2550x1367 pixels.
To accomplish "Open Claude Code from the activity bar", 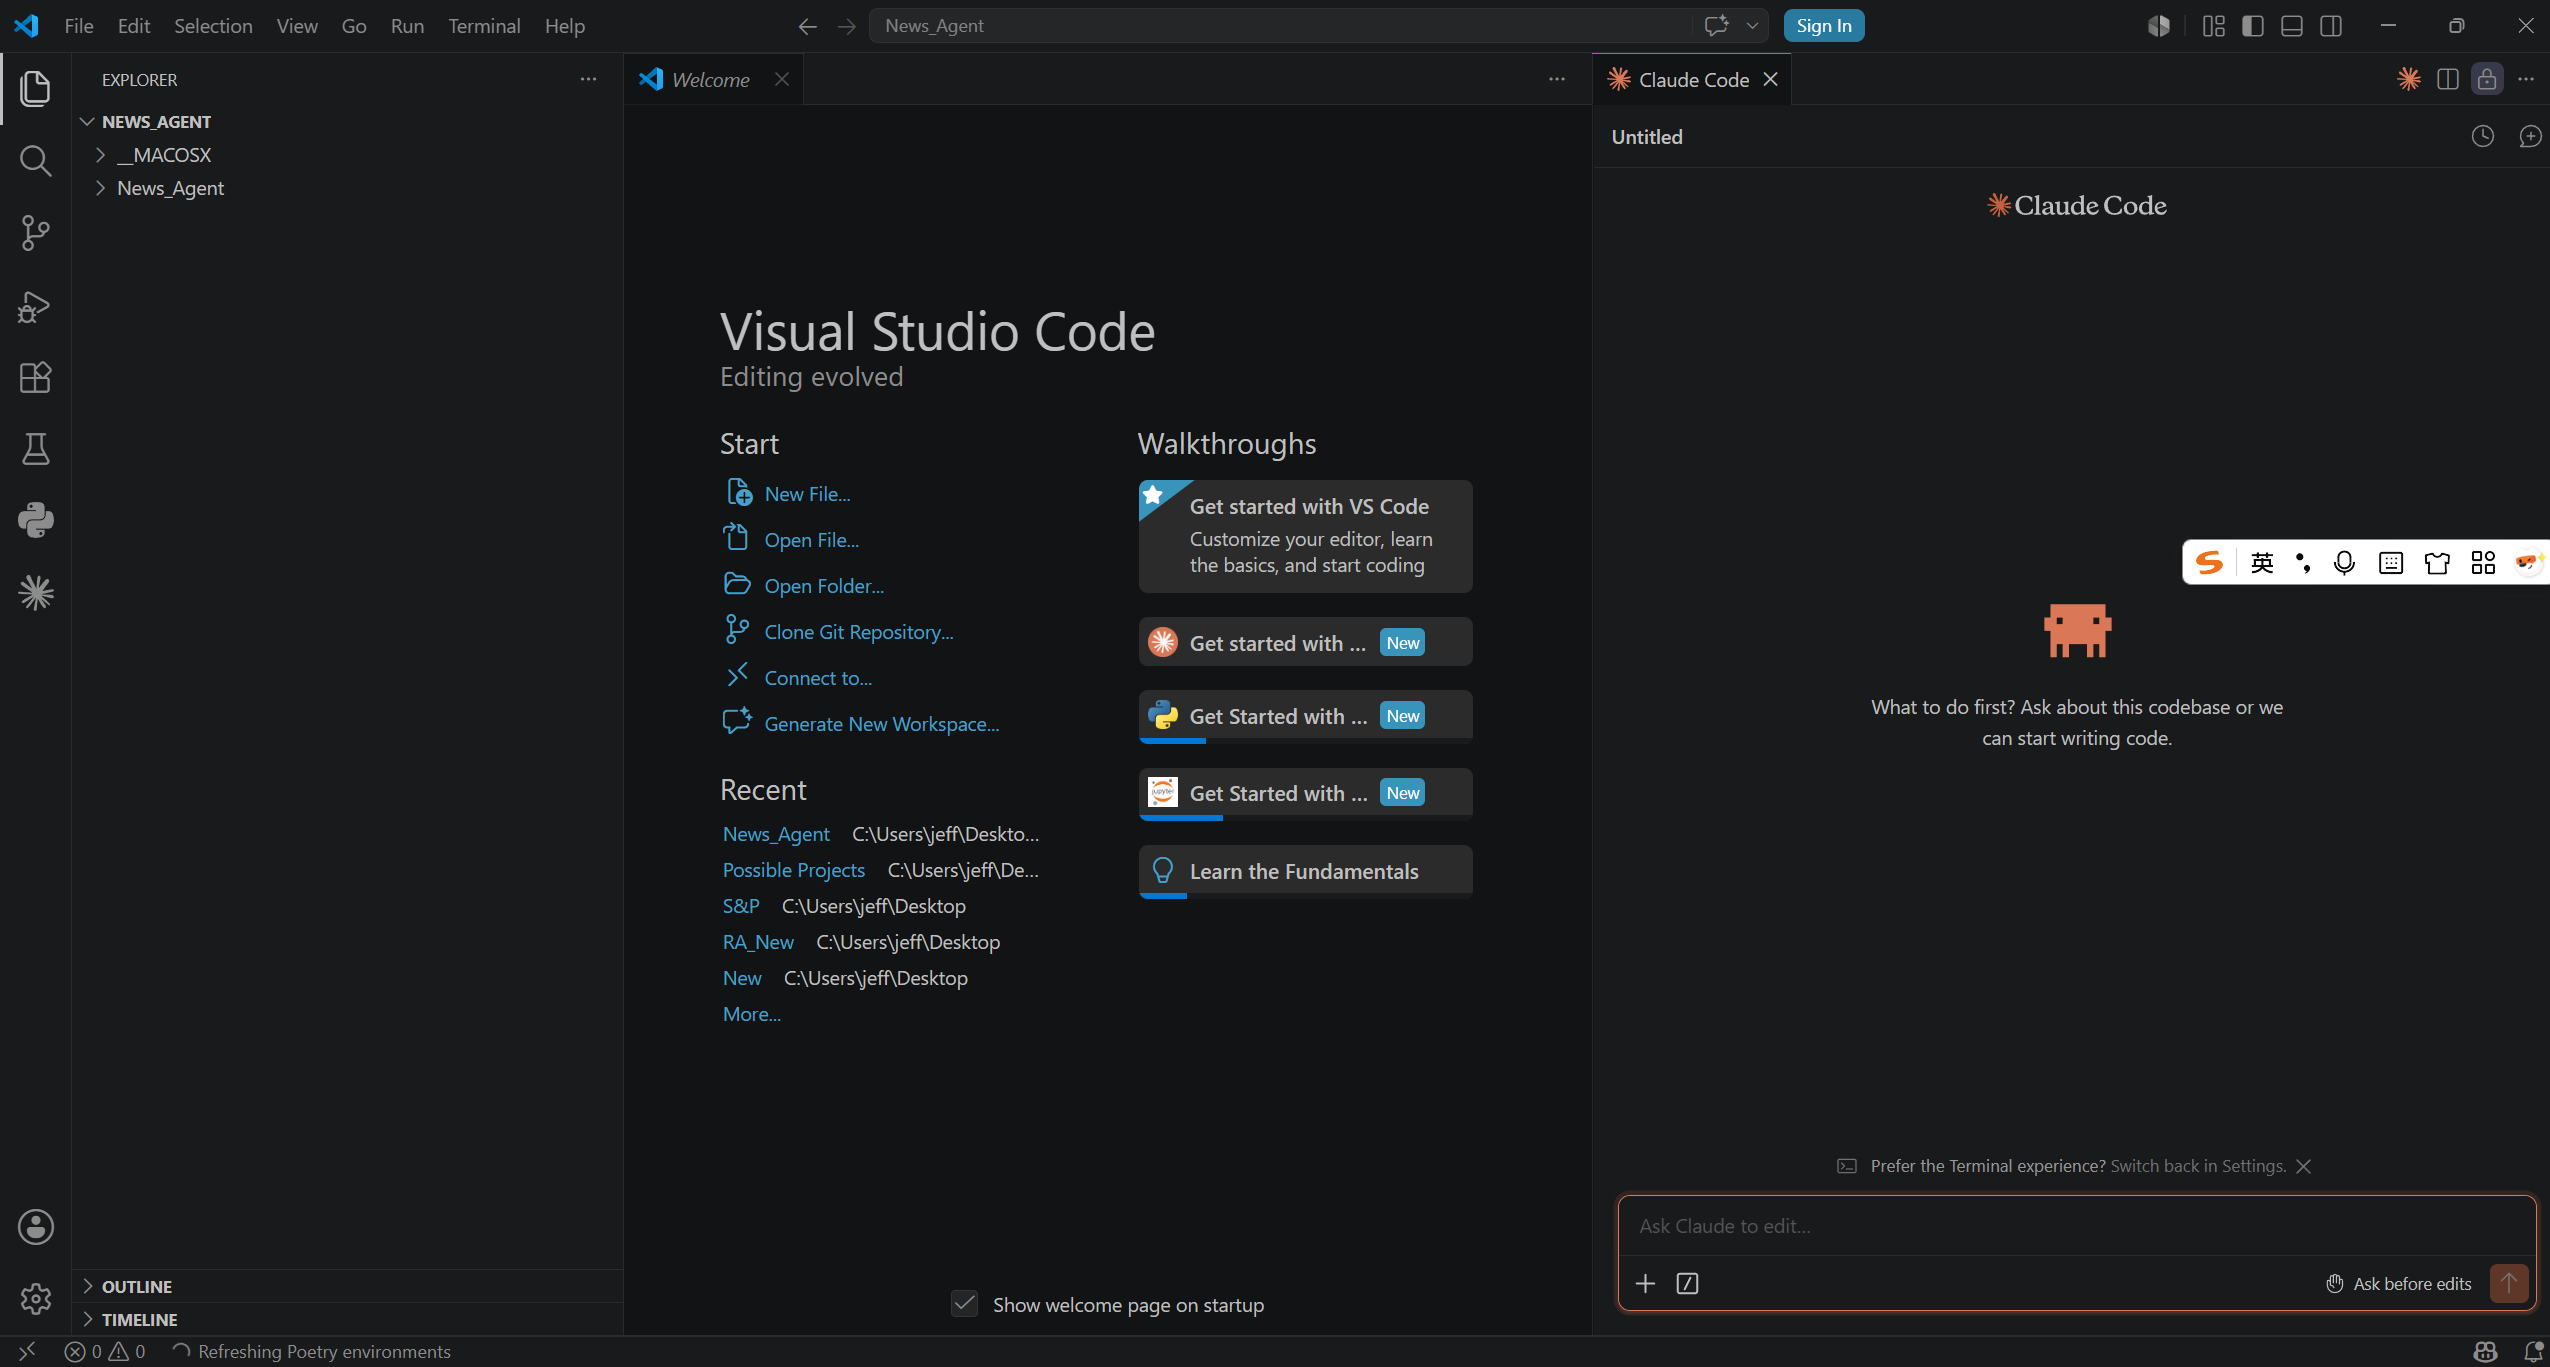I will (x=35, y=593).
